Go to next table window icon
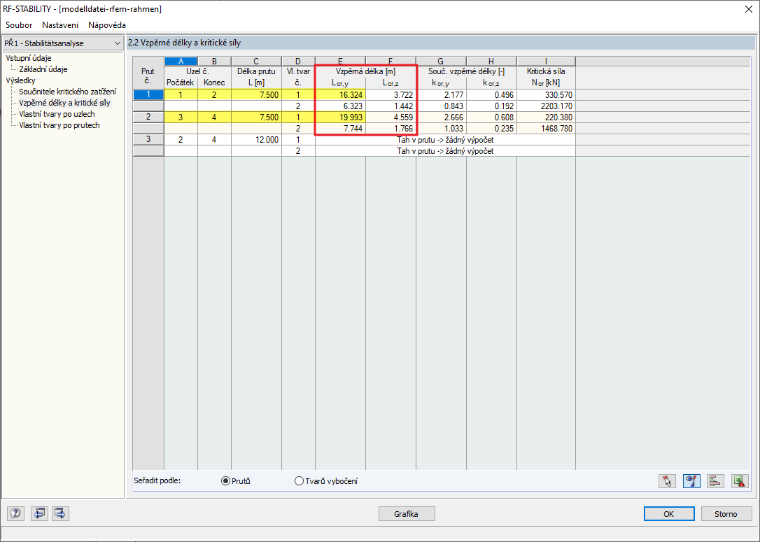This screenshot has width=760, height=542. pyautogui.click(x=60, y=513)
